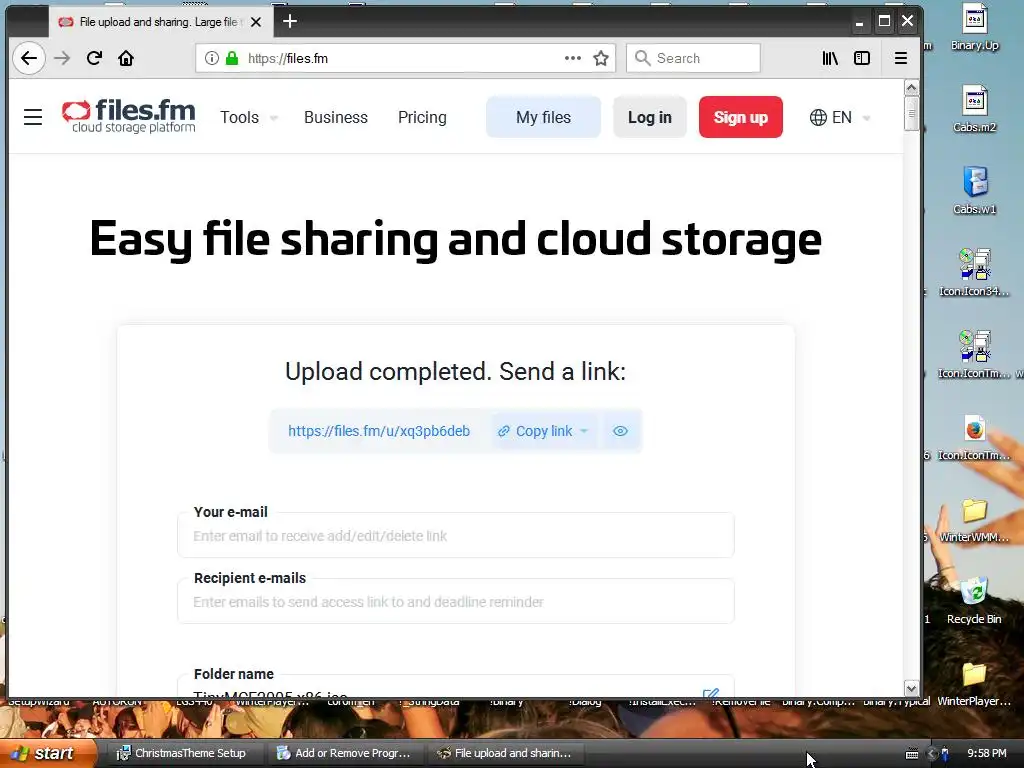Viewport: 1024px width, 768px height.
Task: Close the File upload and sharing tab
Action: pos(256,22)
